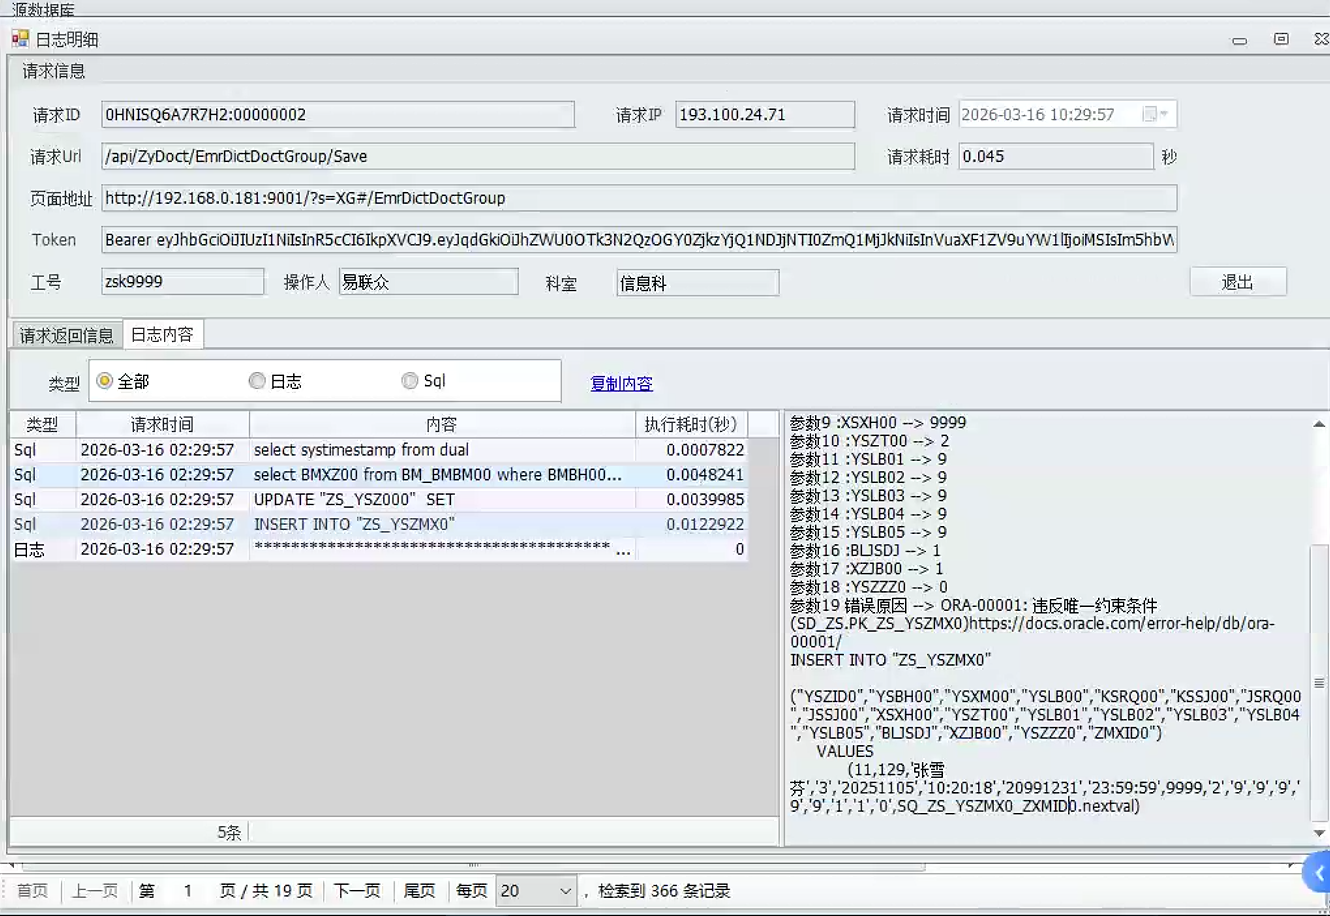Viewport: 1330px width, 916px height.
Task: Switch to the 请求返回信息 tab
Action: 66,335
